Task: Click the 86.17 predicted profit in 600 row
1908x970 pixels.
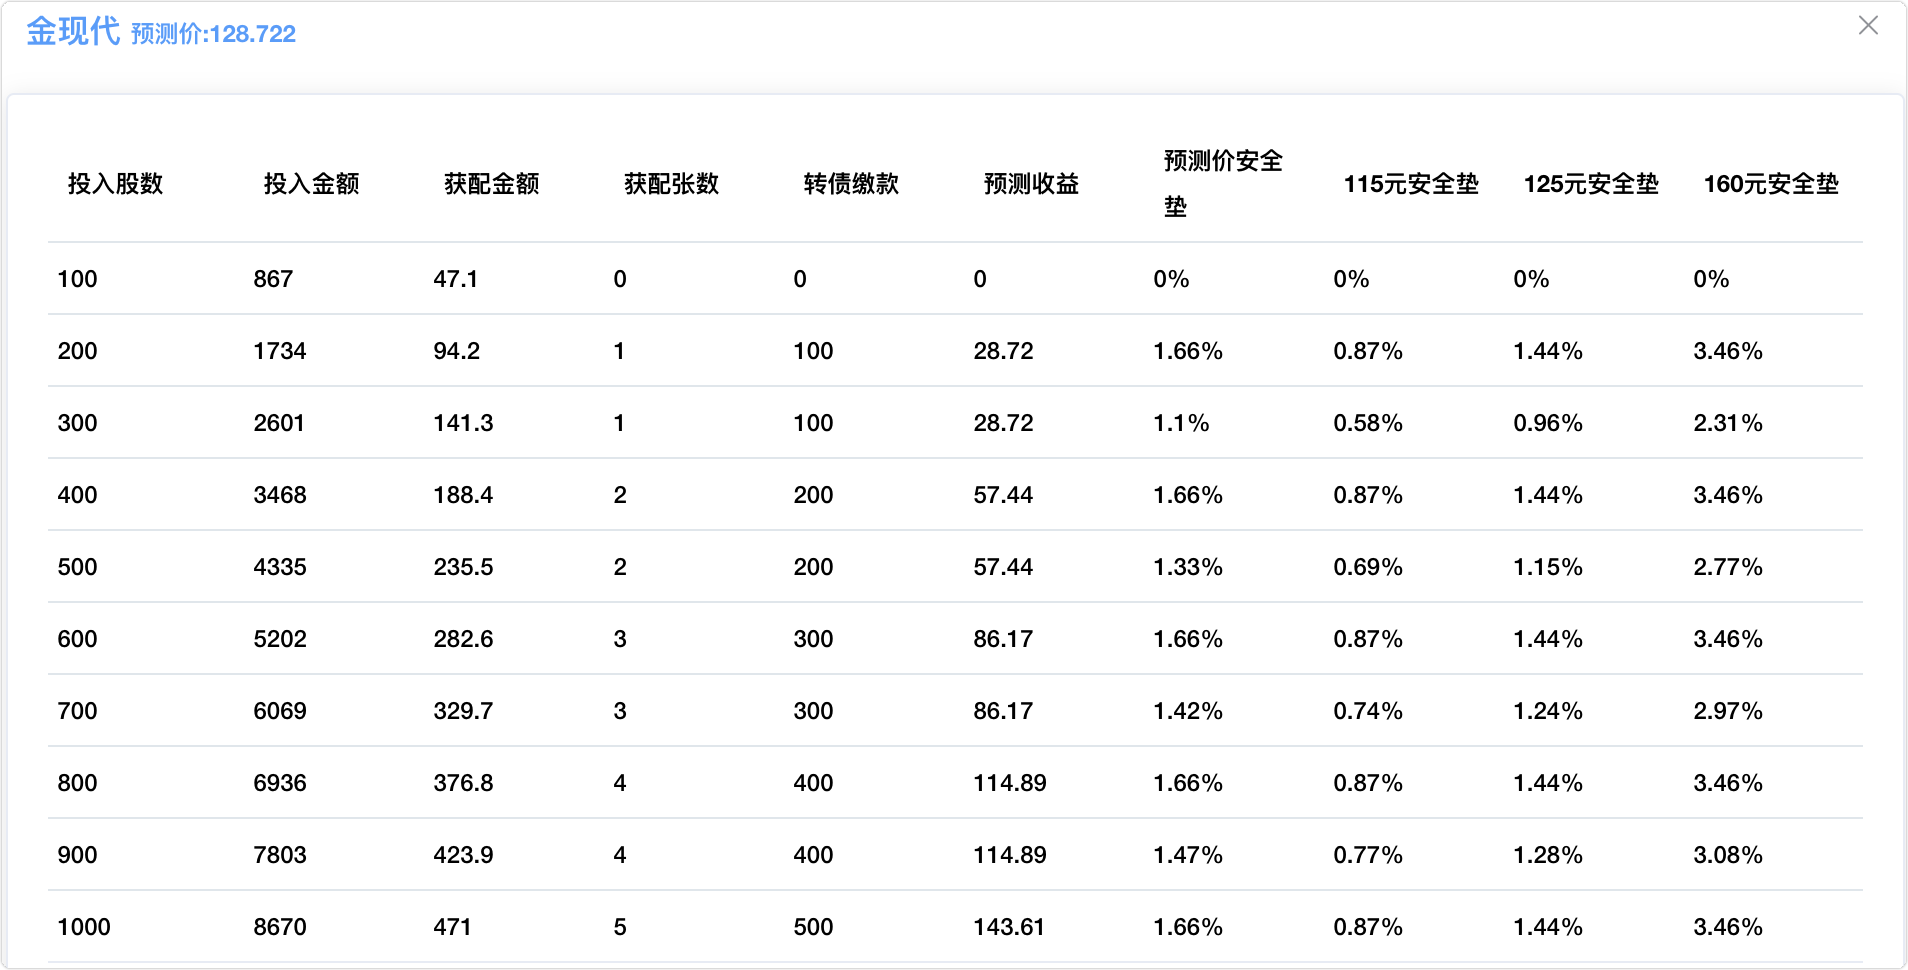Action: (1003, 639)
